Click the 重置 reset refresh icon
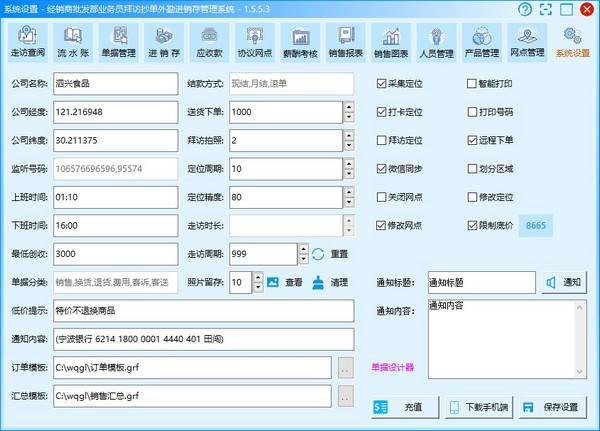 tap(318, 254)
